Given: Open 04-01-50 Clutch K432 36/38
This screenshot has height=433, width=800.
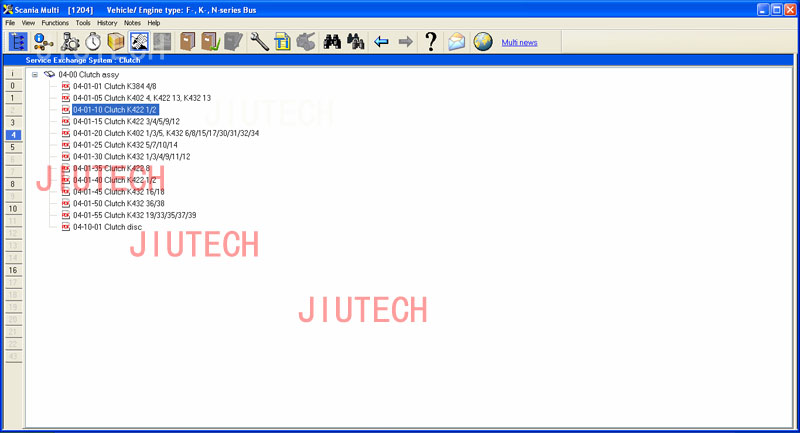Looking at the screenshot, I should (x=118, y=203).
